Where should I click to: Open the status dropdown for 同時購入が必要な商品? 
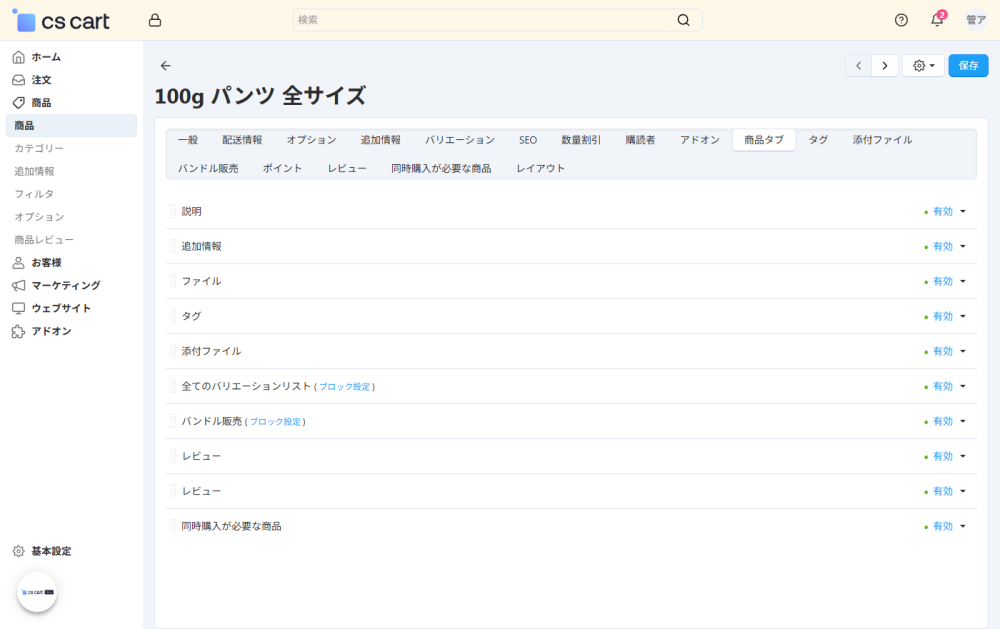point(945,527)
